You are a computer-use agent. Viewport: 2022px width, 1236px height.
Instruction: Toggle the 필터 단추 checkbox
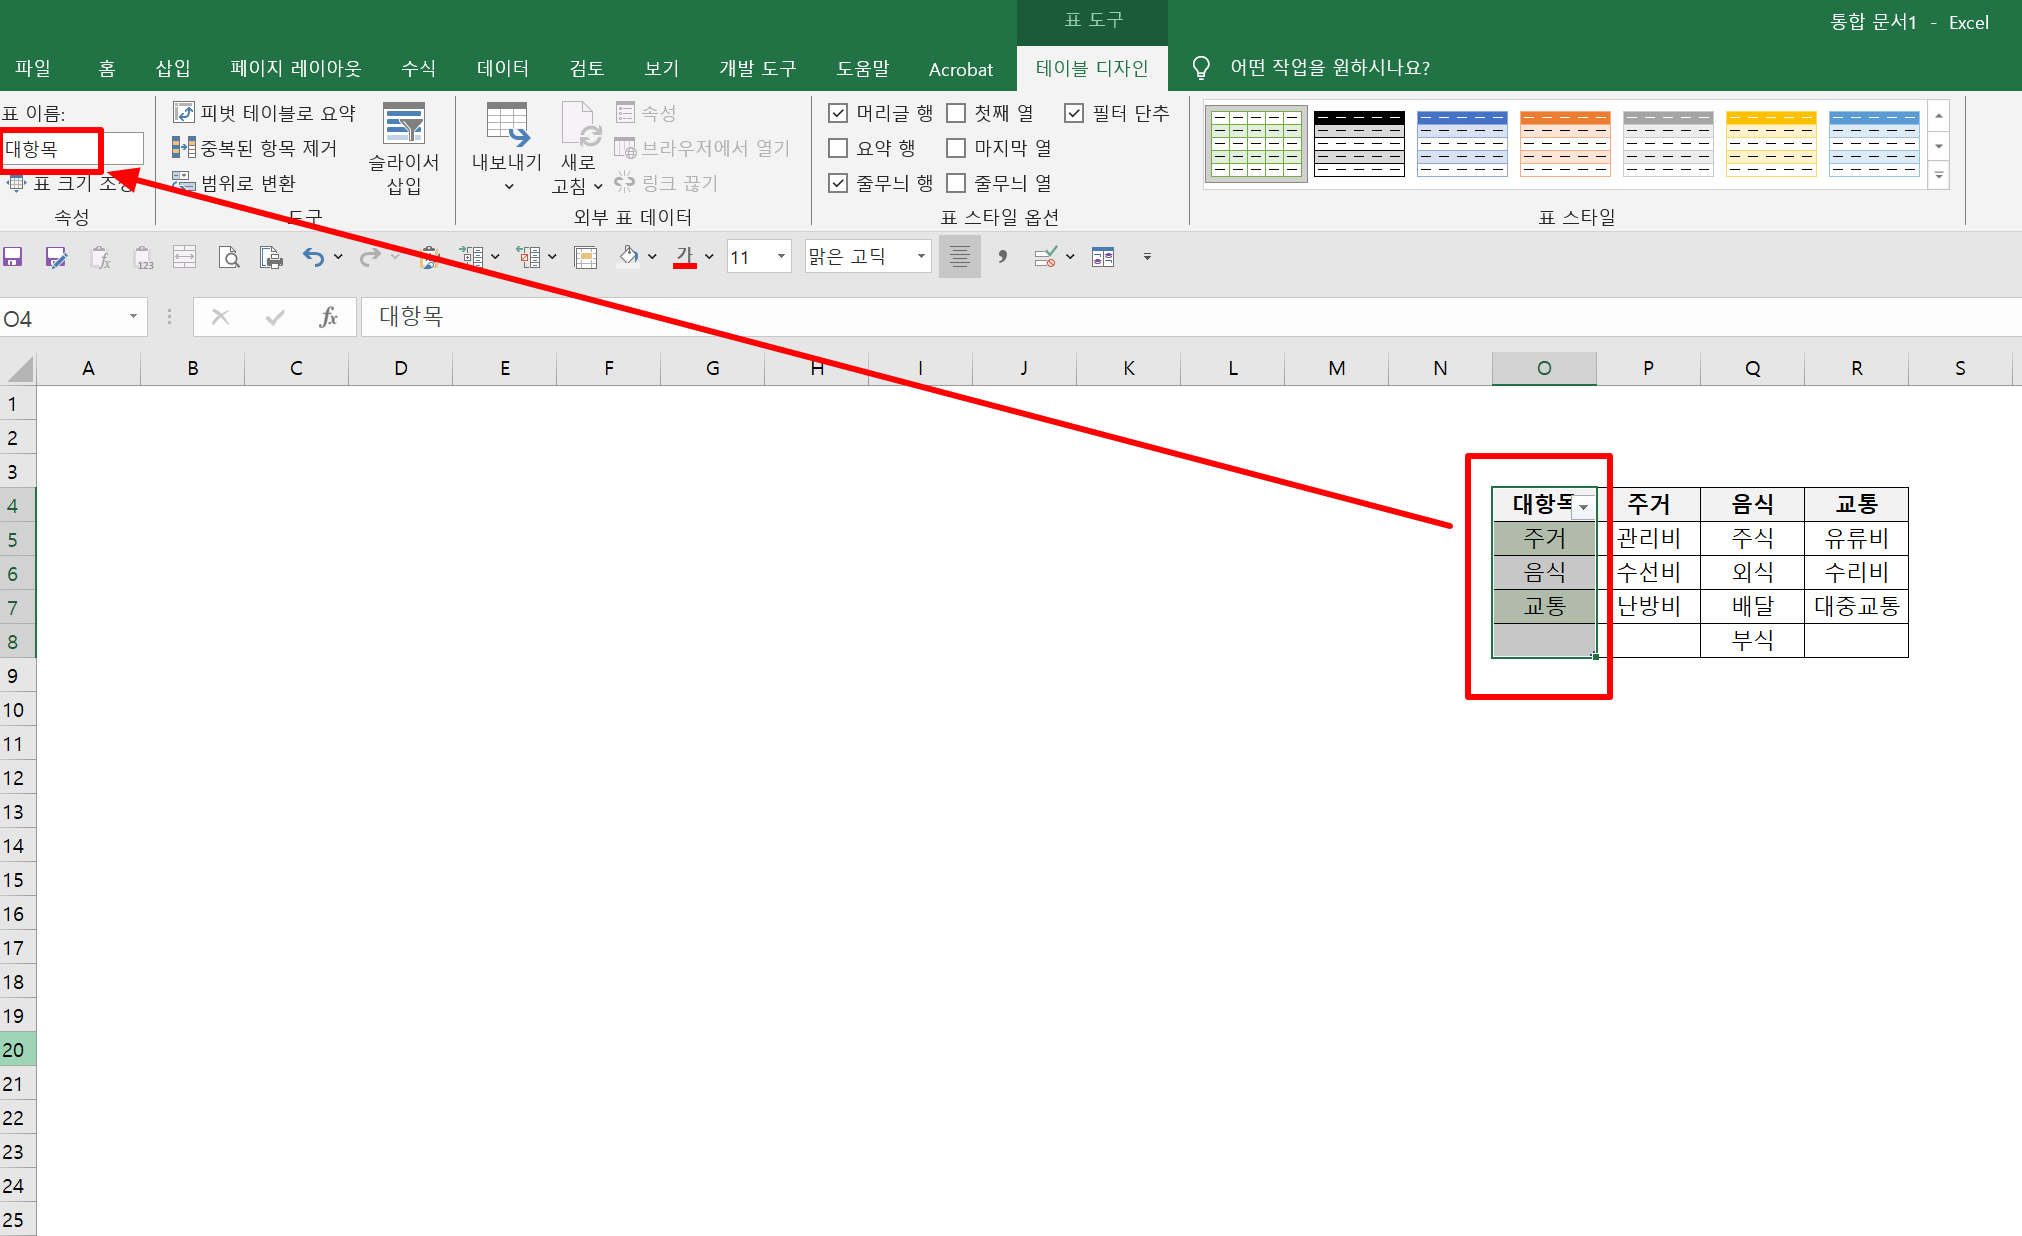tap(1074, 113)
